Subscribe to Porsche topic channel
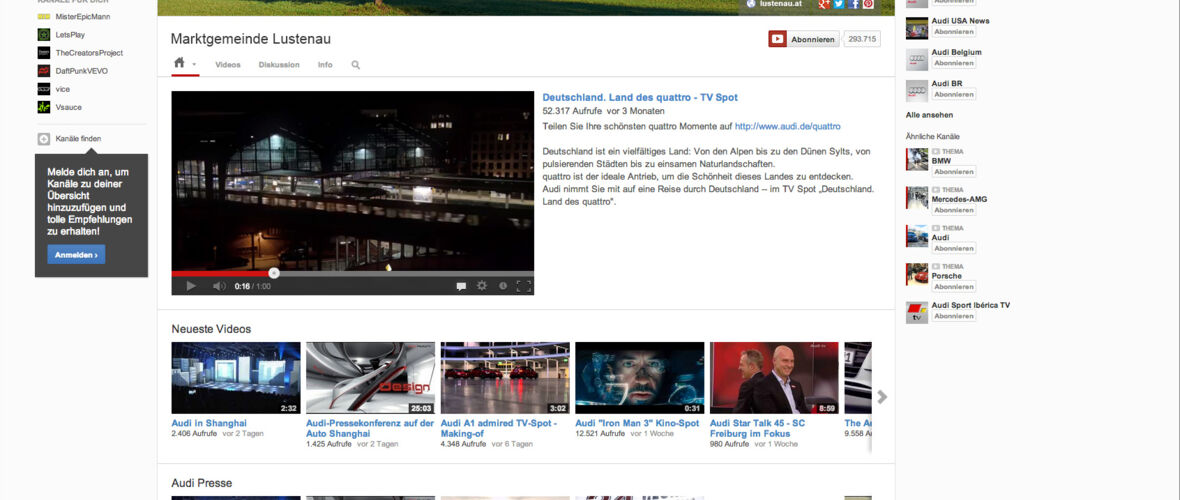 click(x=954, y=287)
